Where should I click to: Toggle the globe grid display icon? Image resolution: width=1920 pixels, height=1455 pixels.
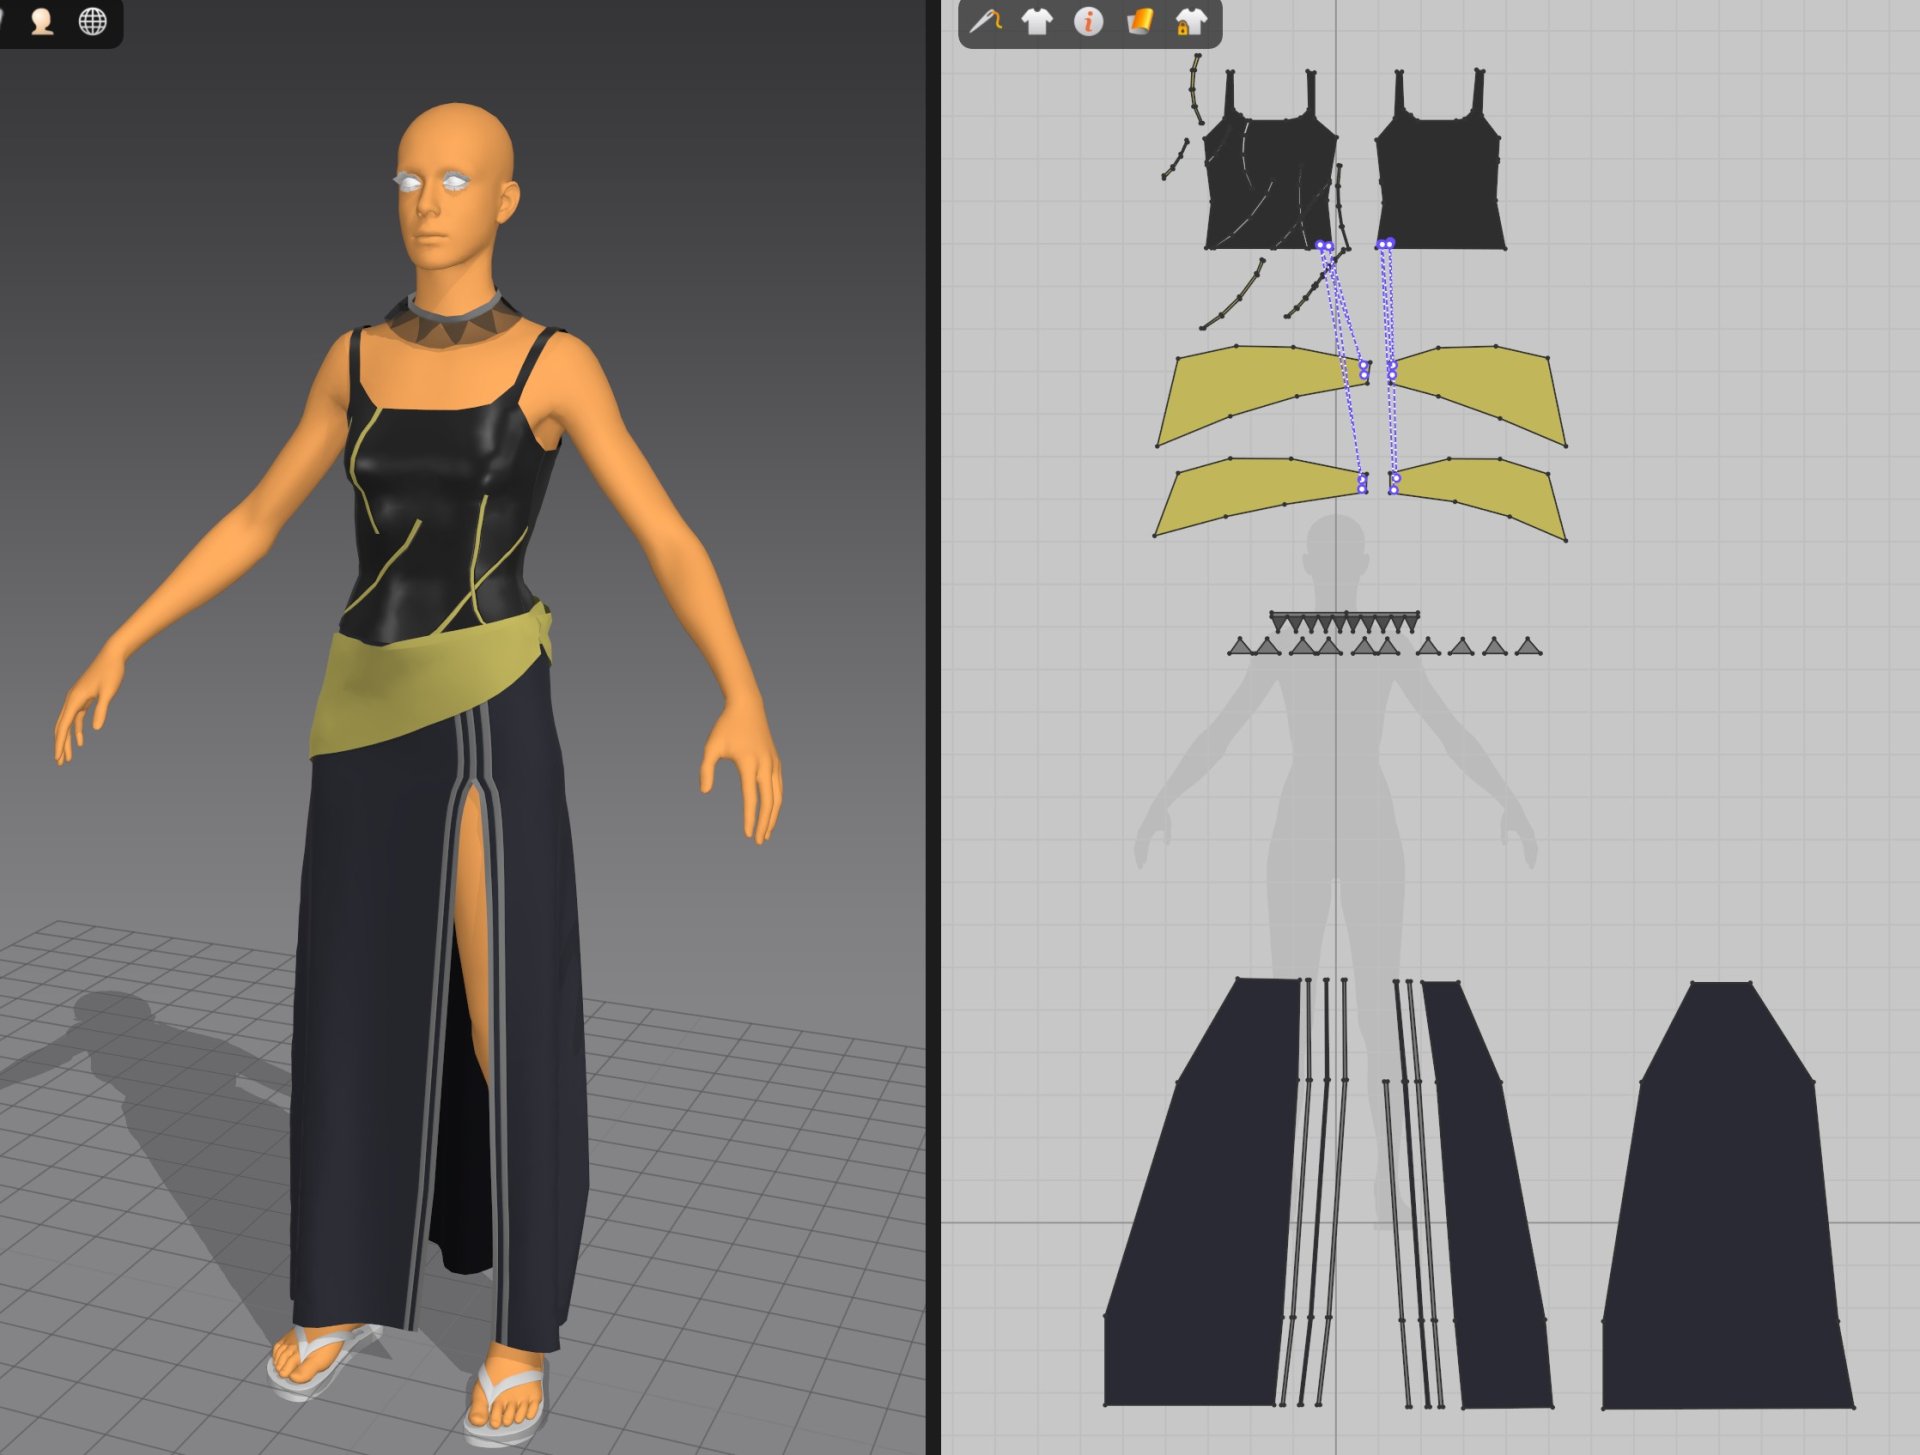[92, 21]
